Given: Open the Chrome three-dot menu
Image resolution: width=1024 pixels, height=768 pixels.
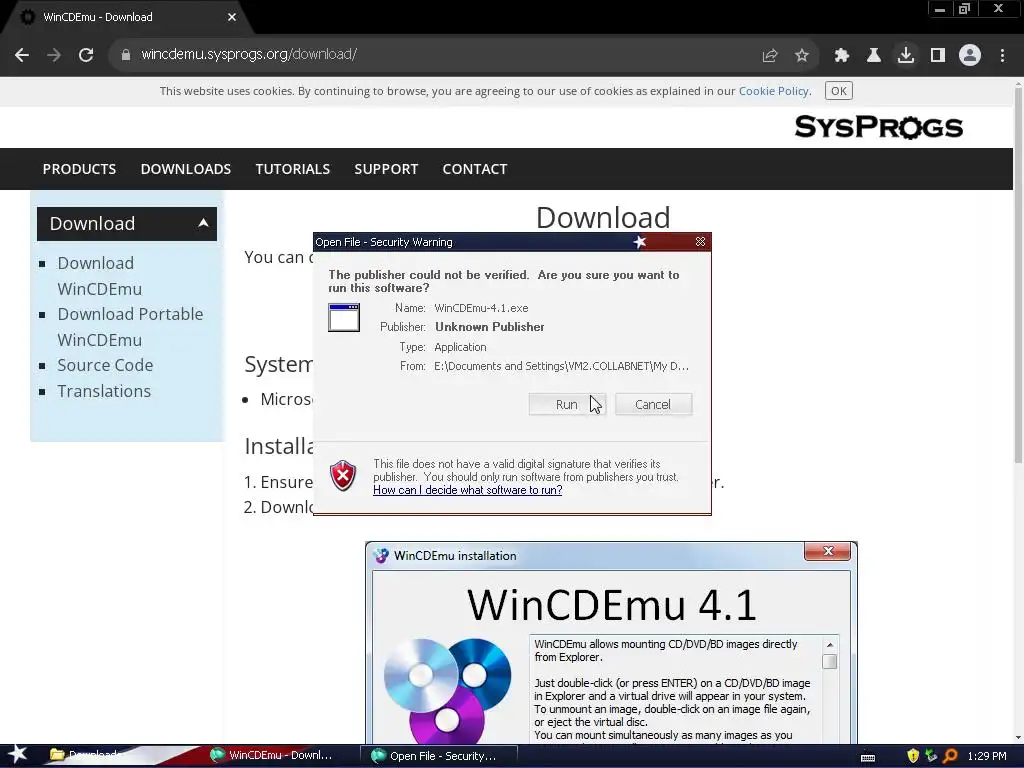Looking at the screenshot, I should point(1002,56).
